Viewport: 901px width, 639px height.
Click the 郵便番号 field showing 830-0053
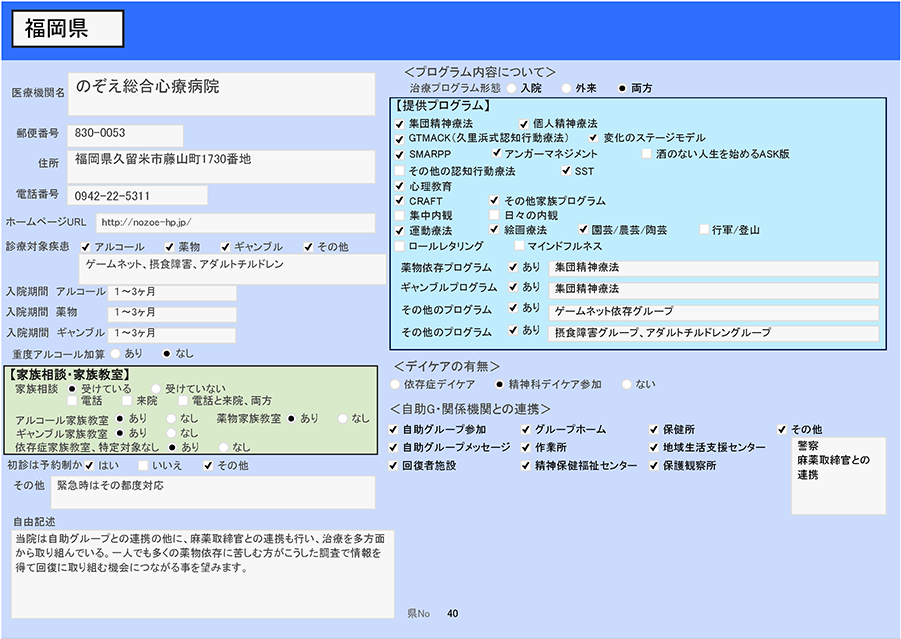click(x=125, y=133)
